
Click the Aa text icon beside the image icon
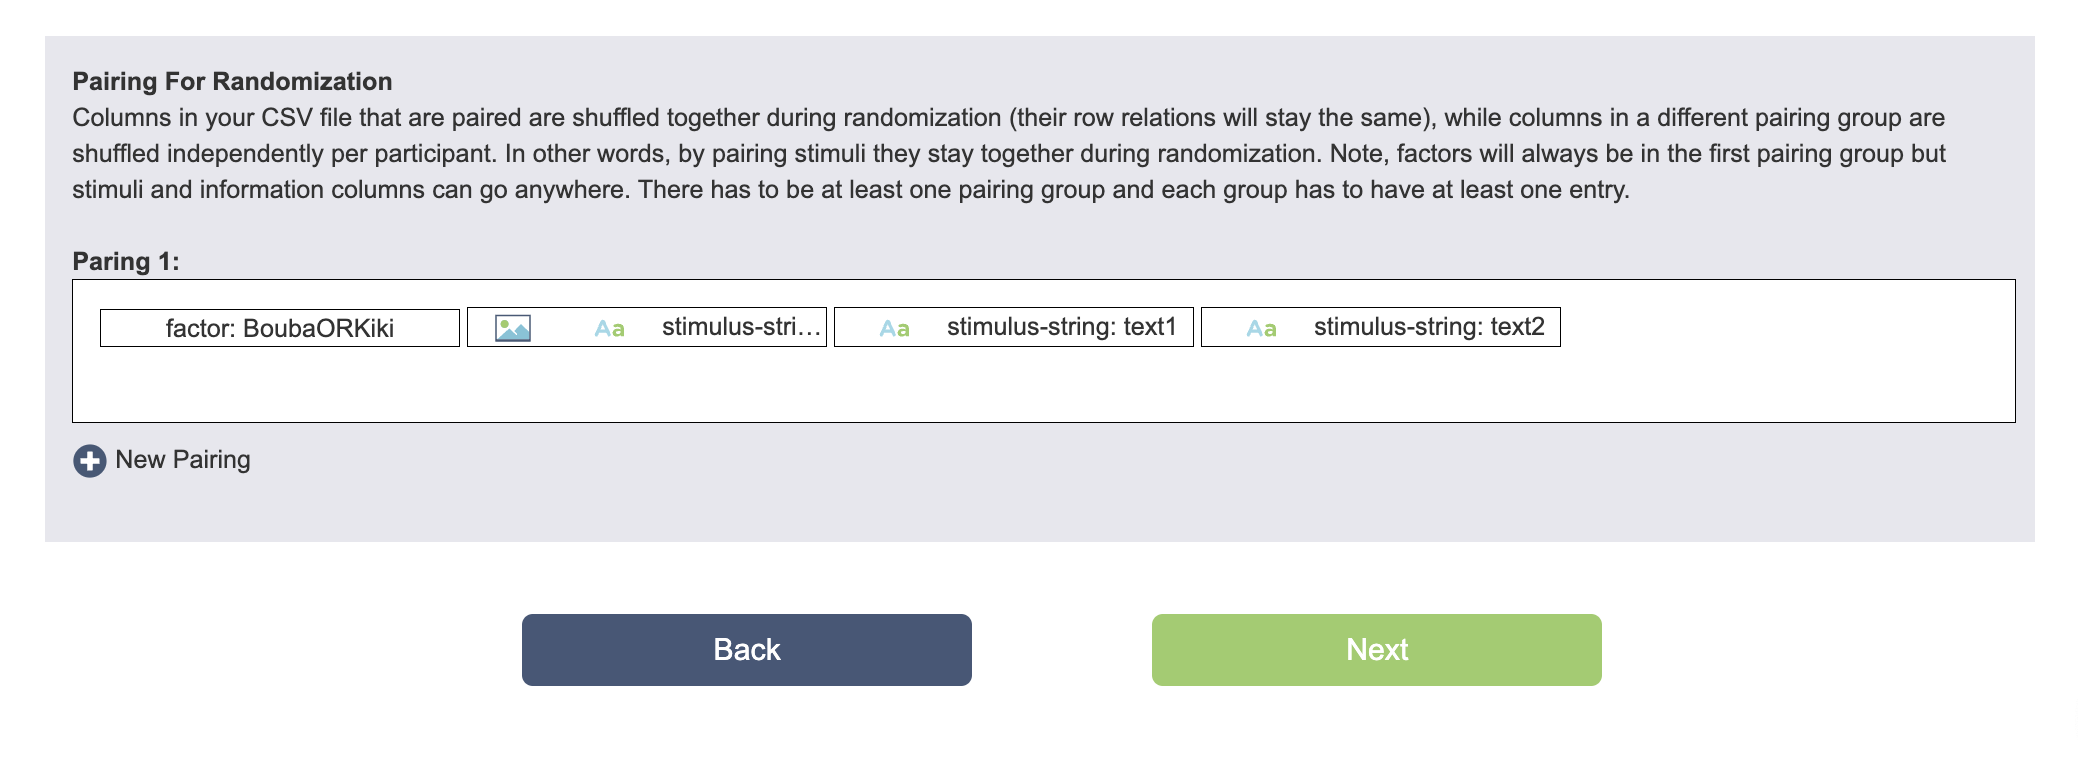pos(610,329)
